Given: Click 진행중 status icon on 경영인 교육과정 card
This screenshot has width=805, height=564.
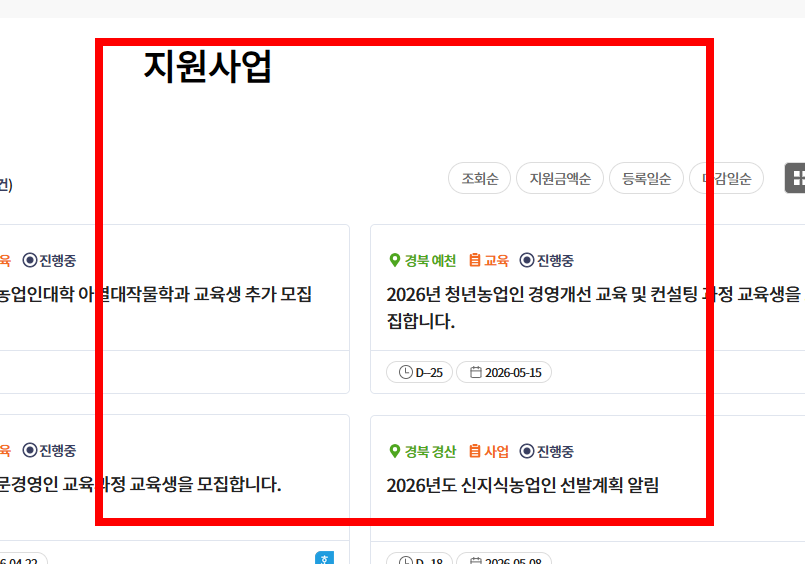Looking at the screenshot, I should click(x=30, y=450).
